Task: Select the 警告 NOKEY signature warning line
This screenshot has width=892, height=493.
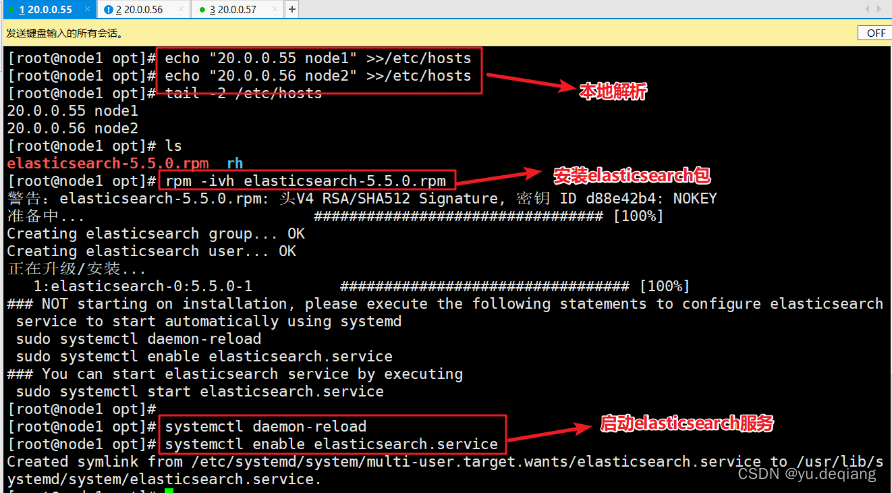Action: (362, 199)
